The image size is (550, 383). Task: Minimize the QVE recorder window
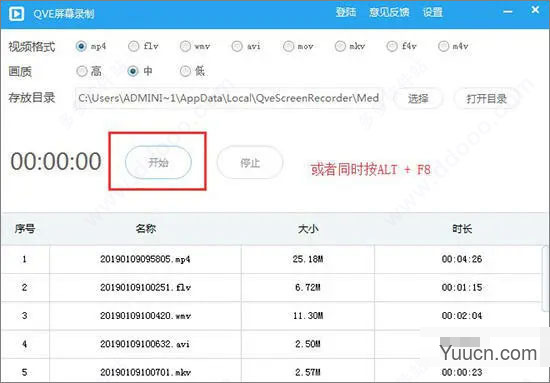pos(508,12)
